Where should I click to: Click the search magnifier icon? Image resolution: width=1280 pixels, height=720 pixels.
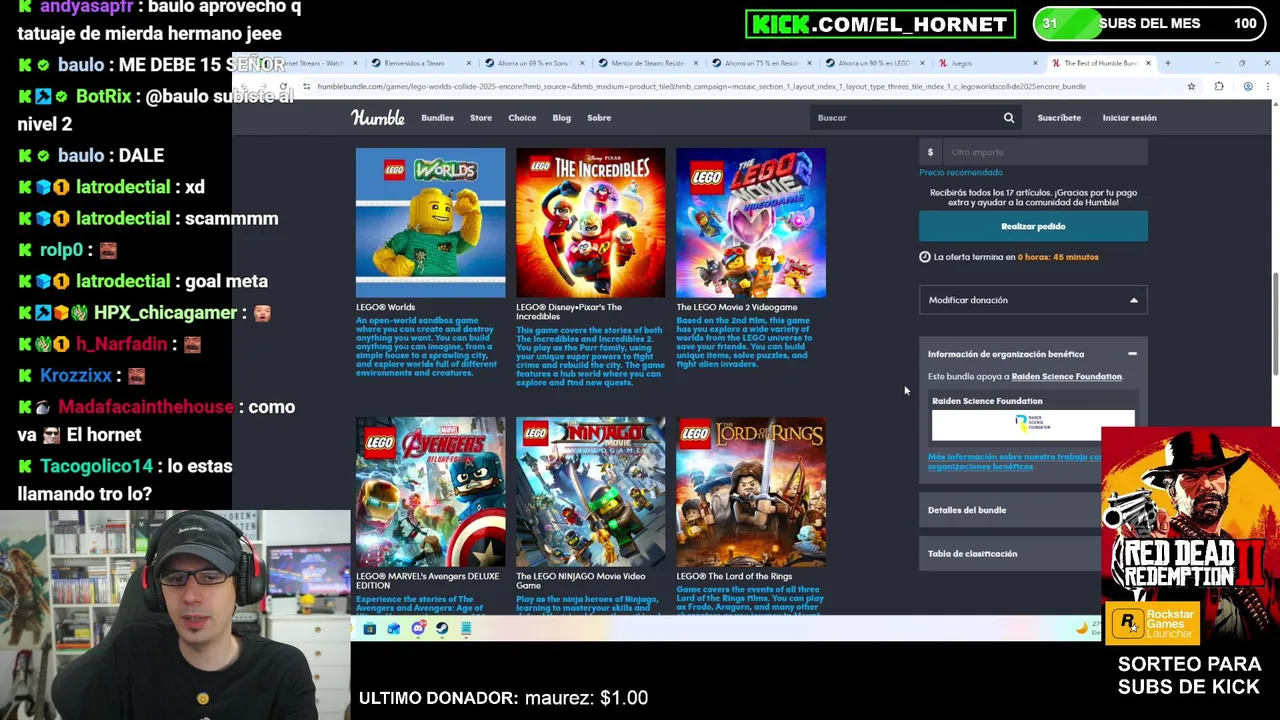tap(1009, 118)
